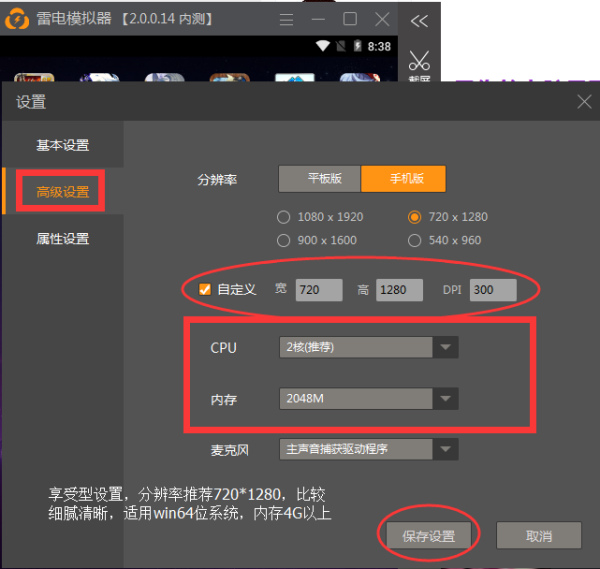Expand the CPU dropdown arrow
Screen dimensions: 600x569
pos(445,347)
